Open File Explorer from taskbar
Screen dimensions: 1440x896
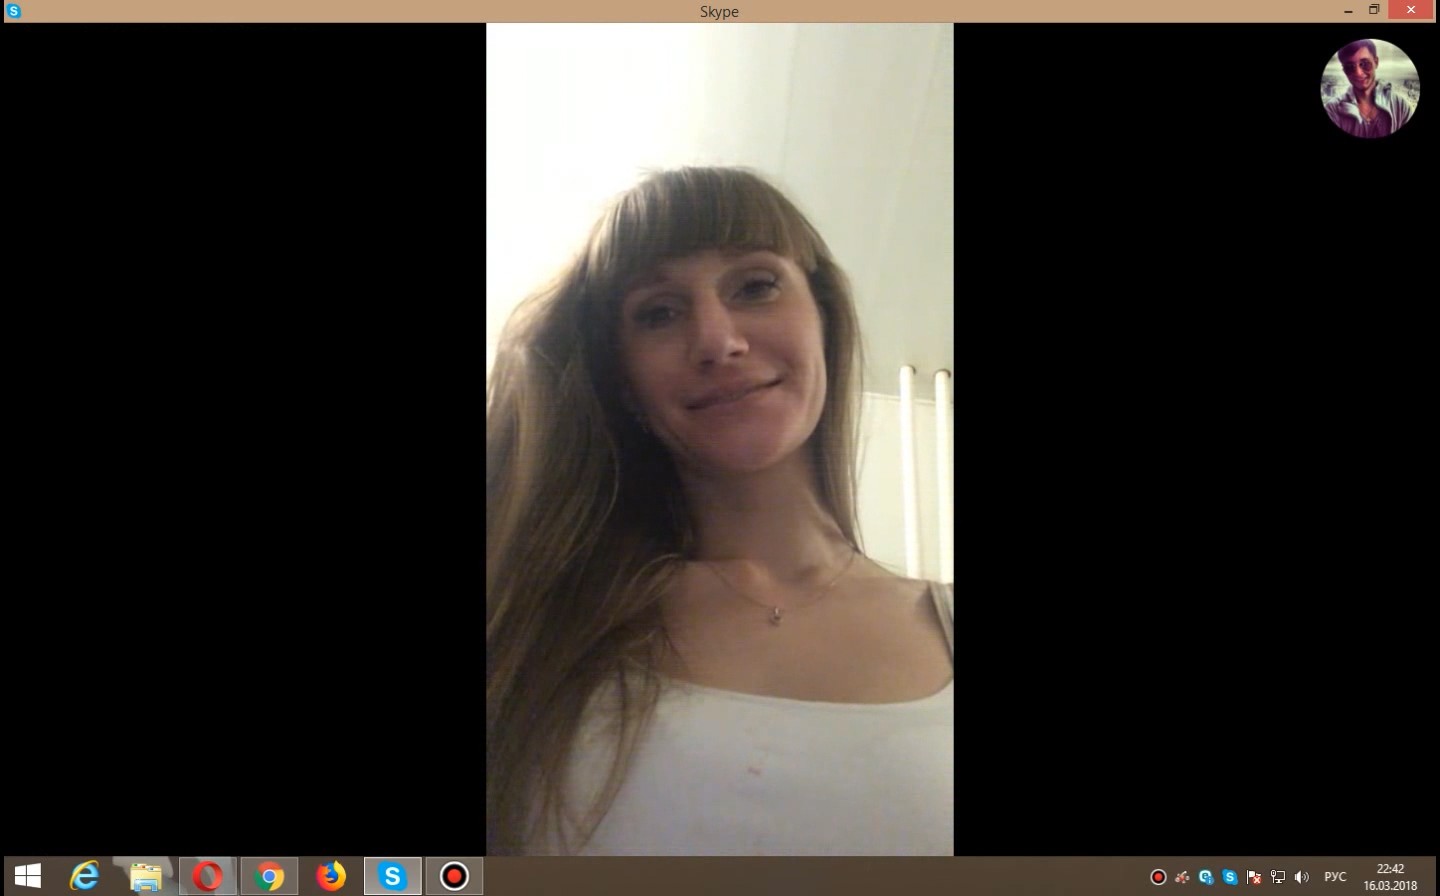point(146,877)
